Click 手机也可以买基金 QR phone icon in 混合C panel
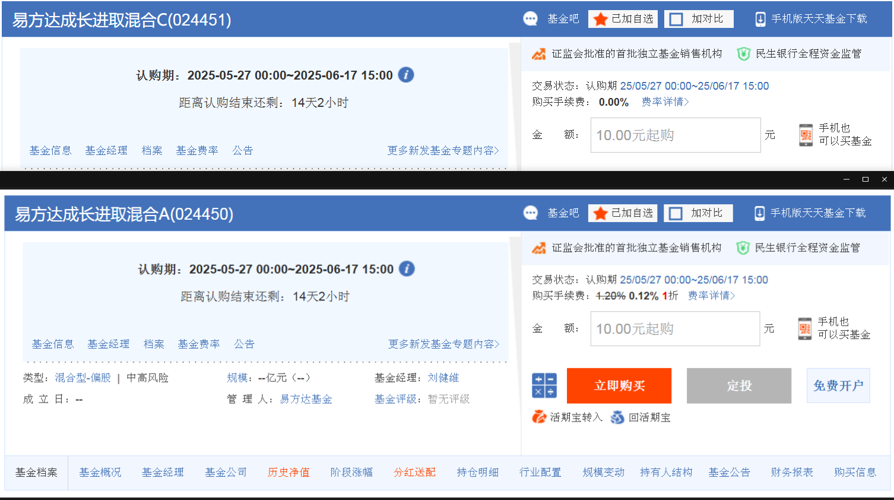The height and width of the screenshot is (500, 894). pyautogui.click(x=806, y=135)
